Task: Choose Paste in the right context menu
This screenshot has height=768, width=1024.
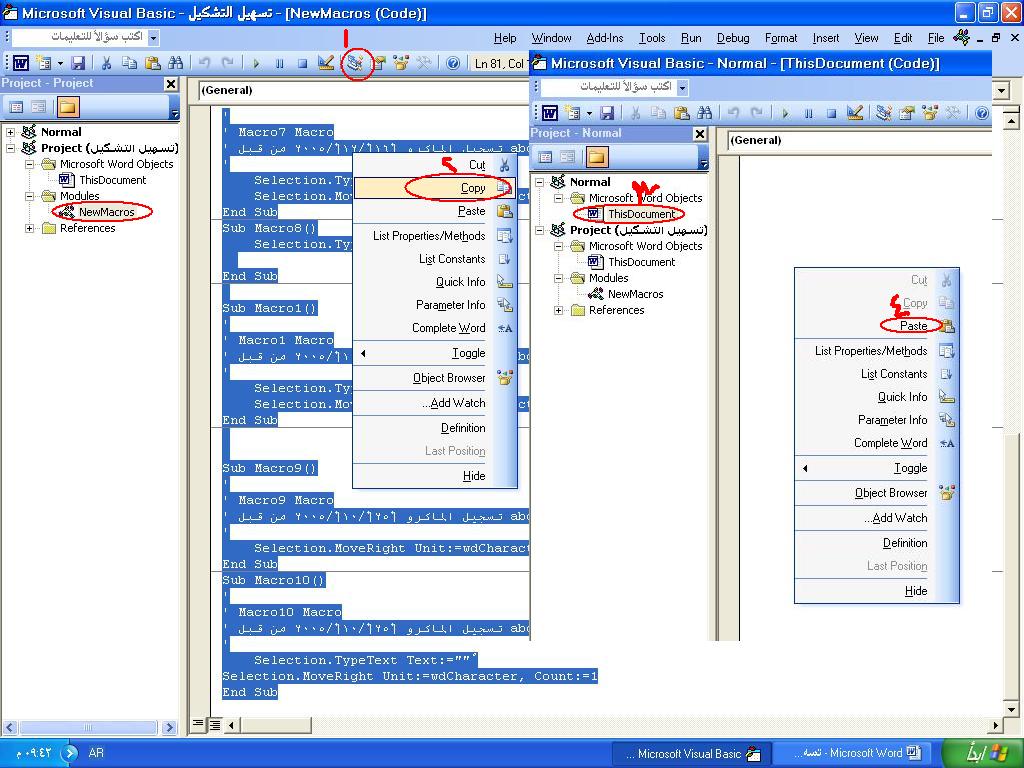Action: (876, 326)
